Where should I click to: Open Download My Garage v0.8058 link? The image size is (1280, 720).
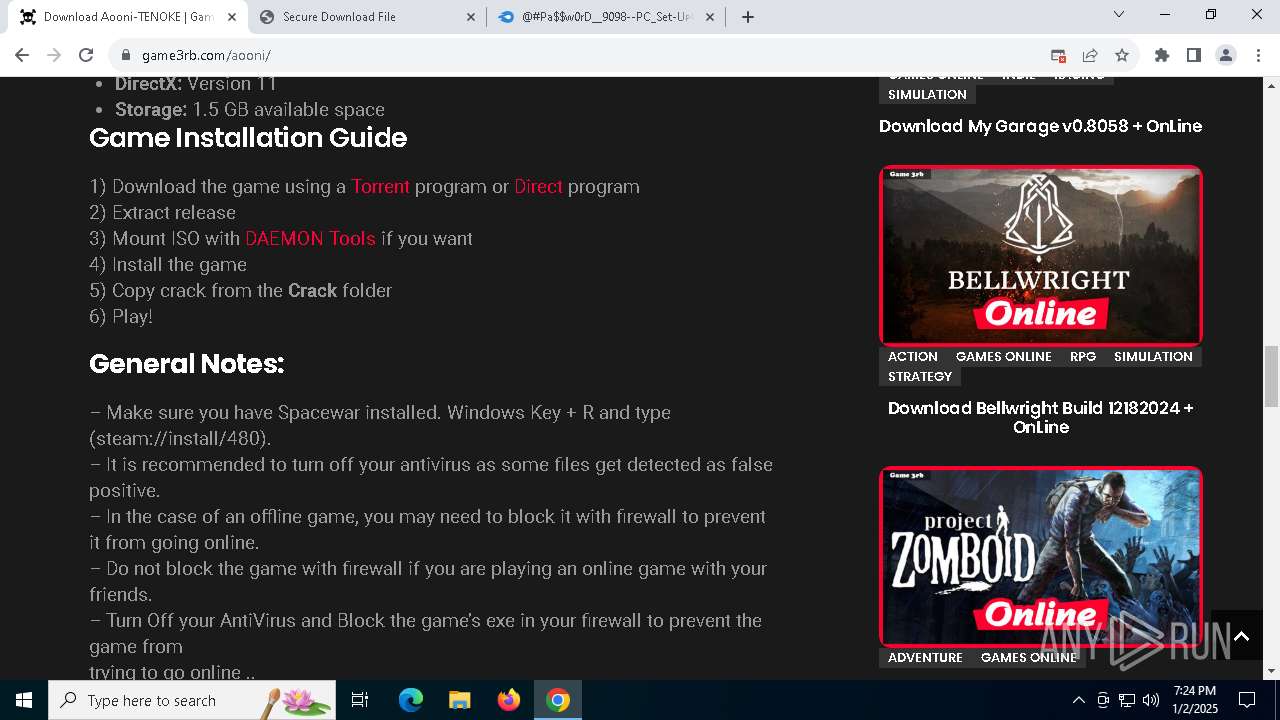(x=1040, y=126)
